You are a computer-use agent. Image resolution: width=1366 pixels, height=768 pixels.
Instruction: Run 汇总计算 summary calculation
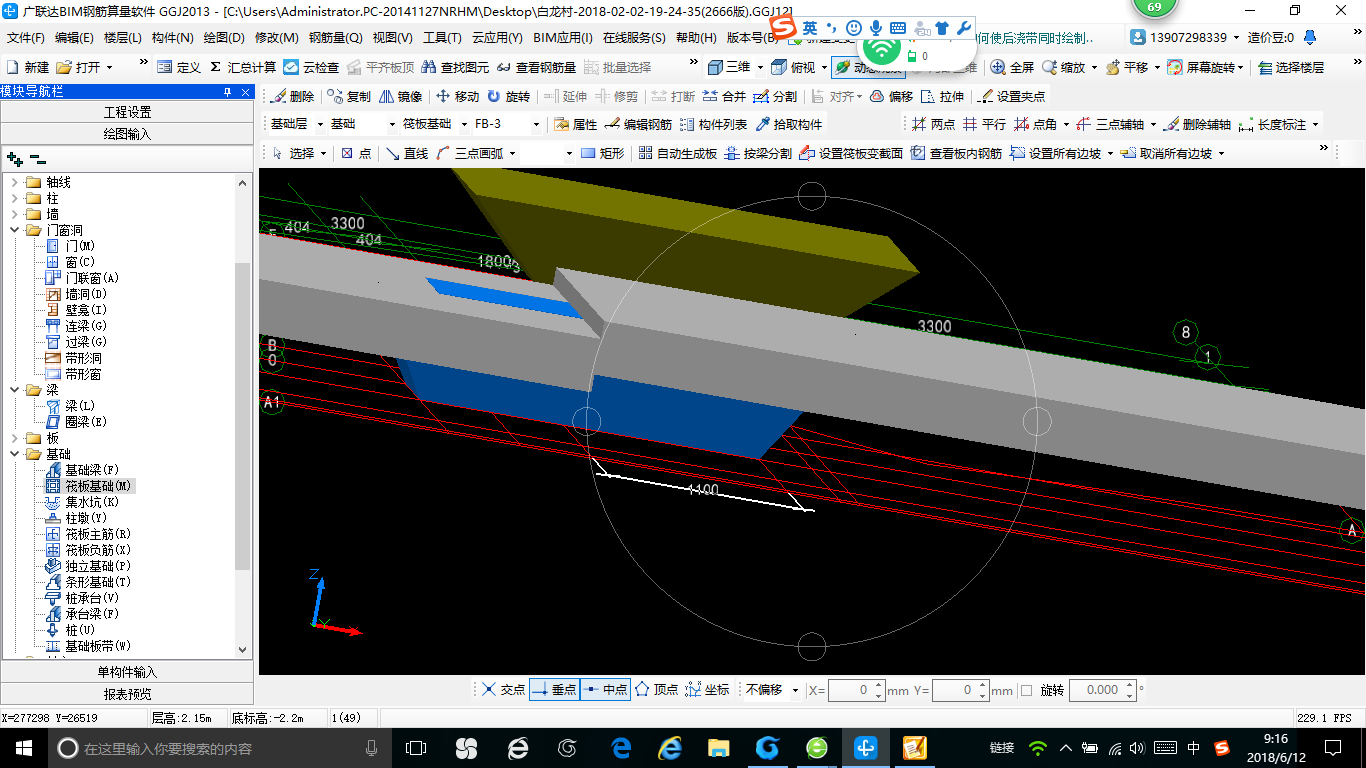point(242,67)
